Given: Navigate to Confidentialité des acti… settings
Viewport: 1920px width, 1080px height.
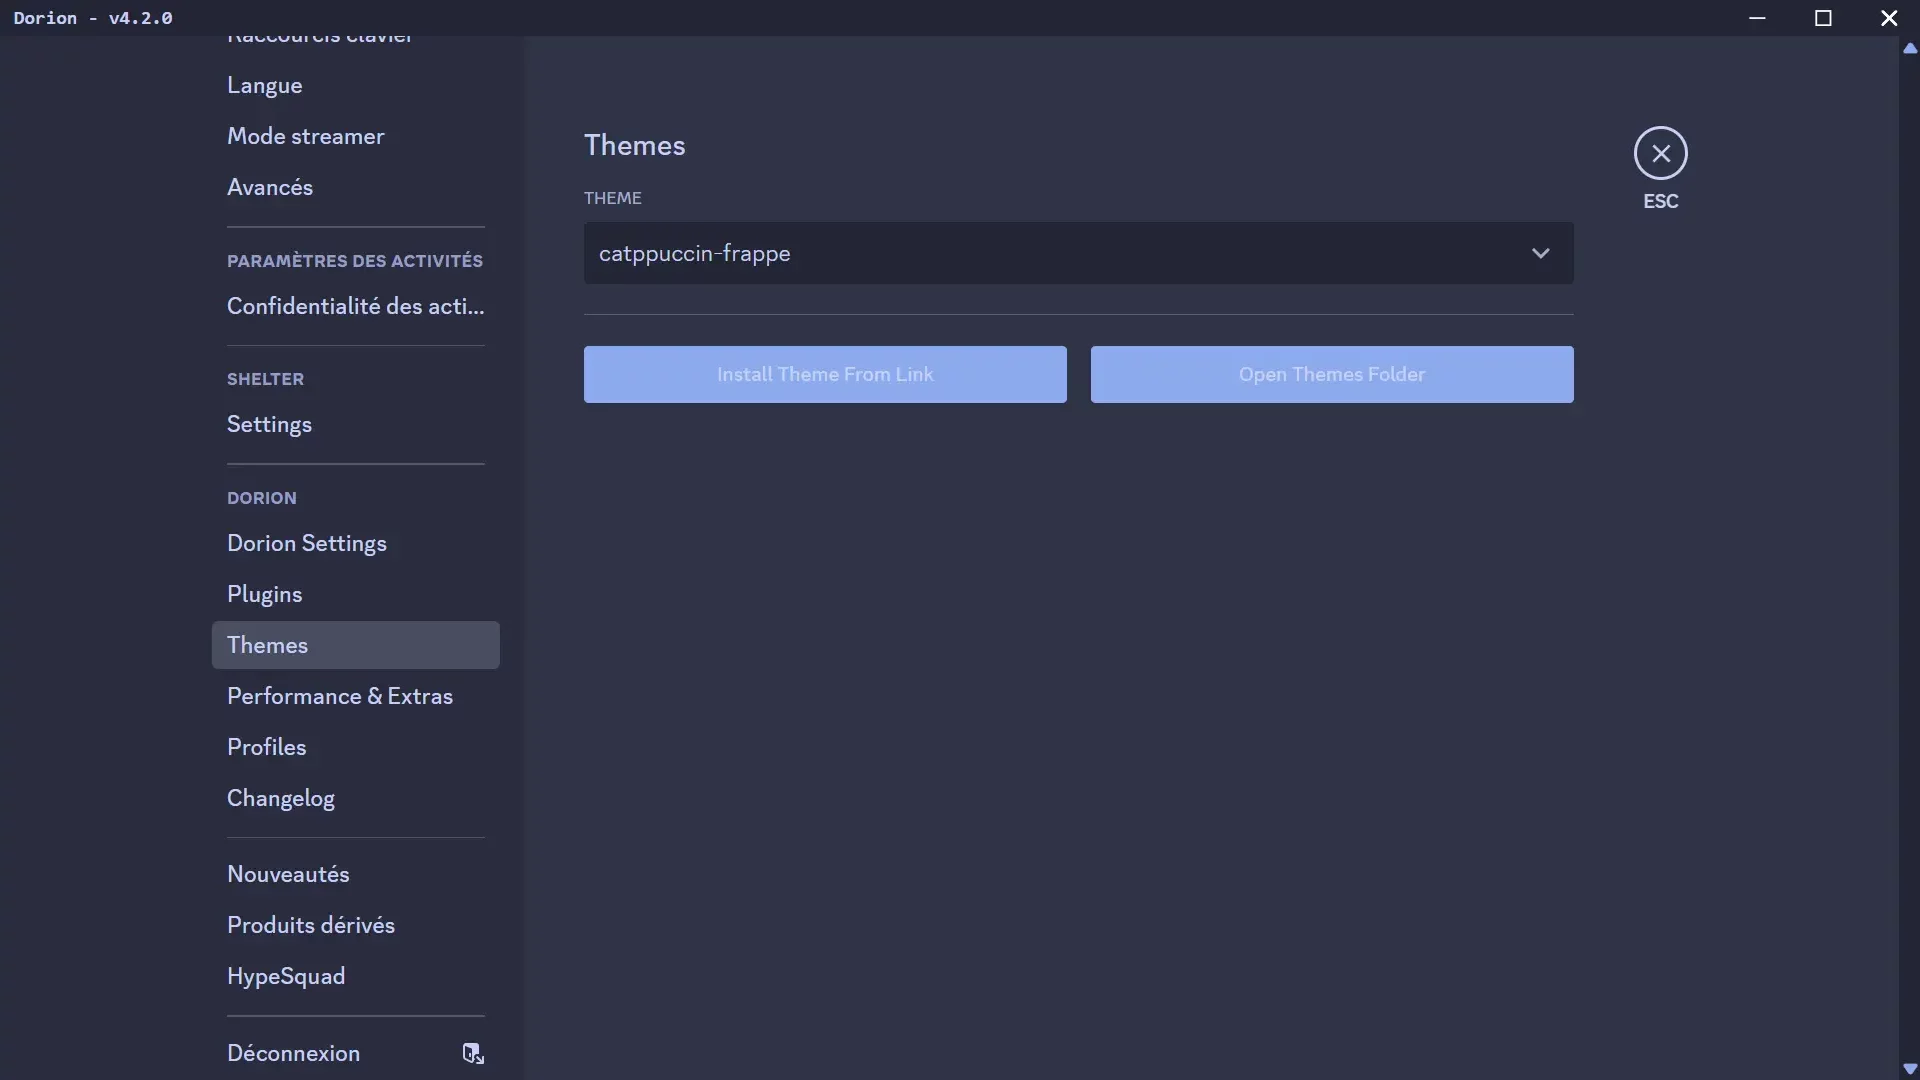Looking at the screenshot, I should [355, 305].
